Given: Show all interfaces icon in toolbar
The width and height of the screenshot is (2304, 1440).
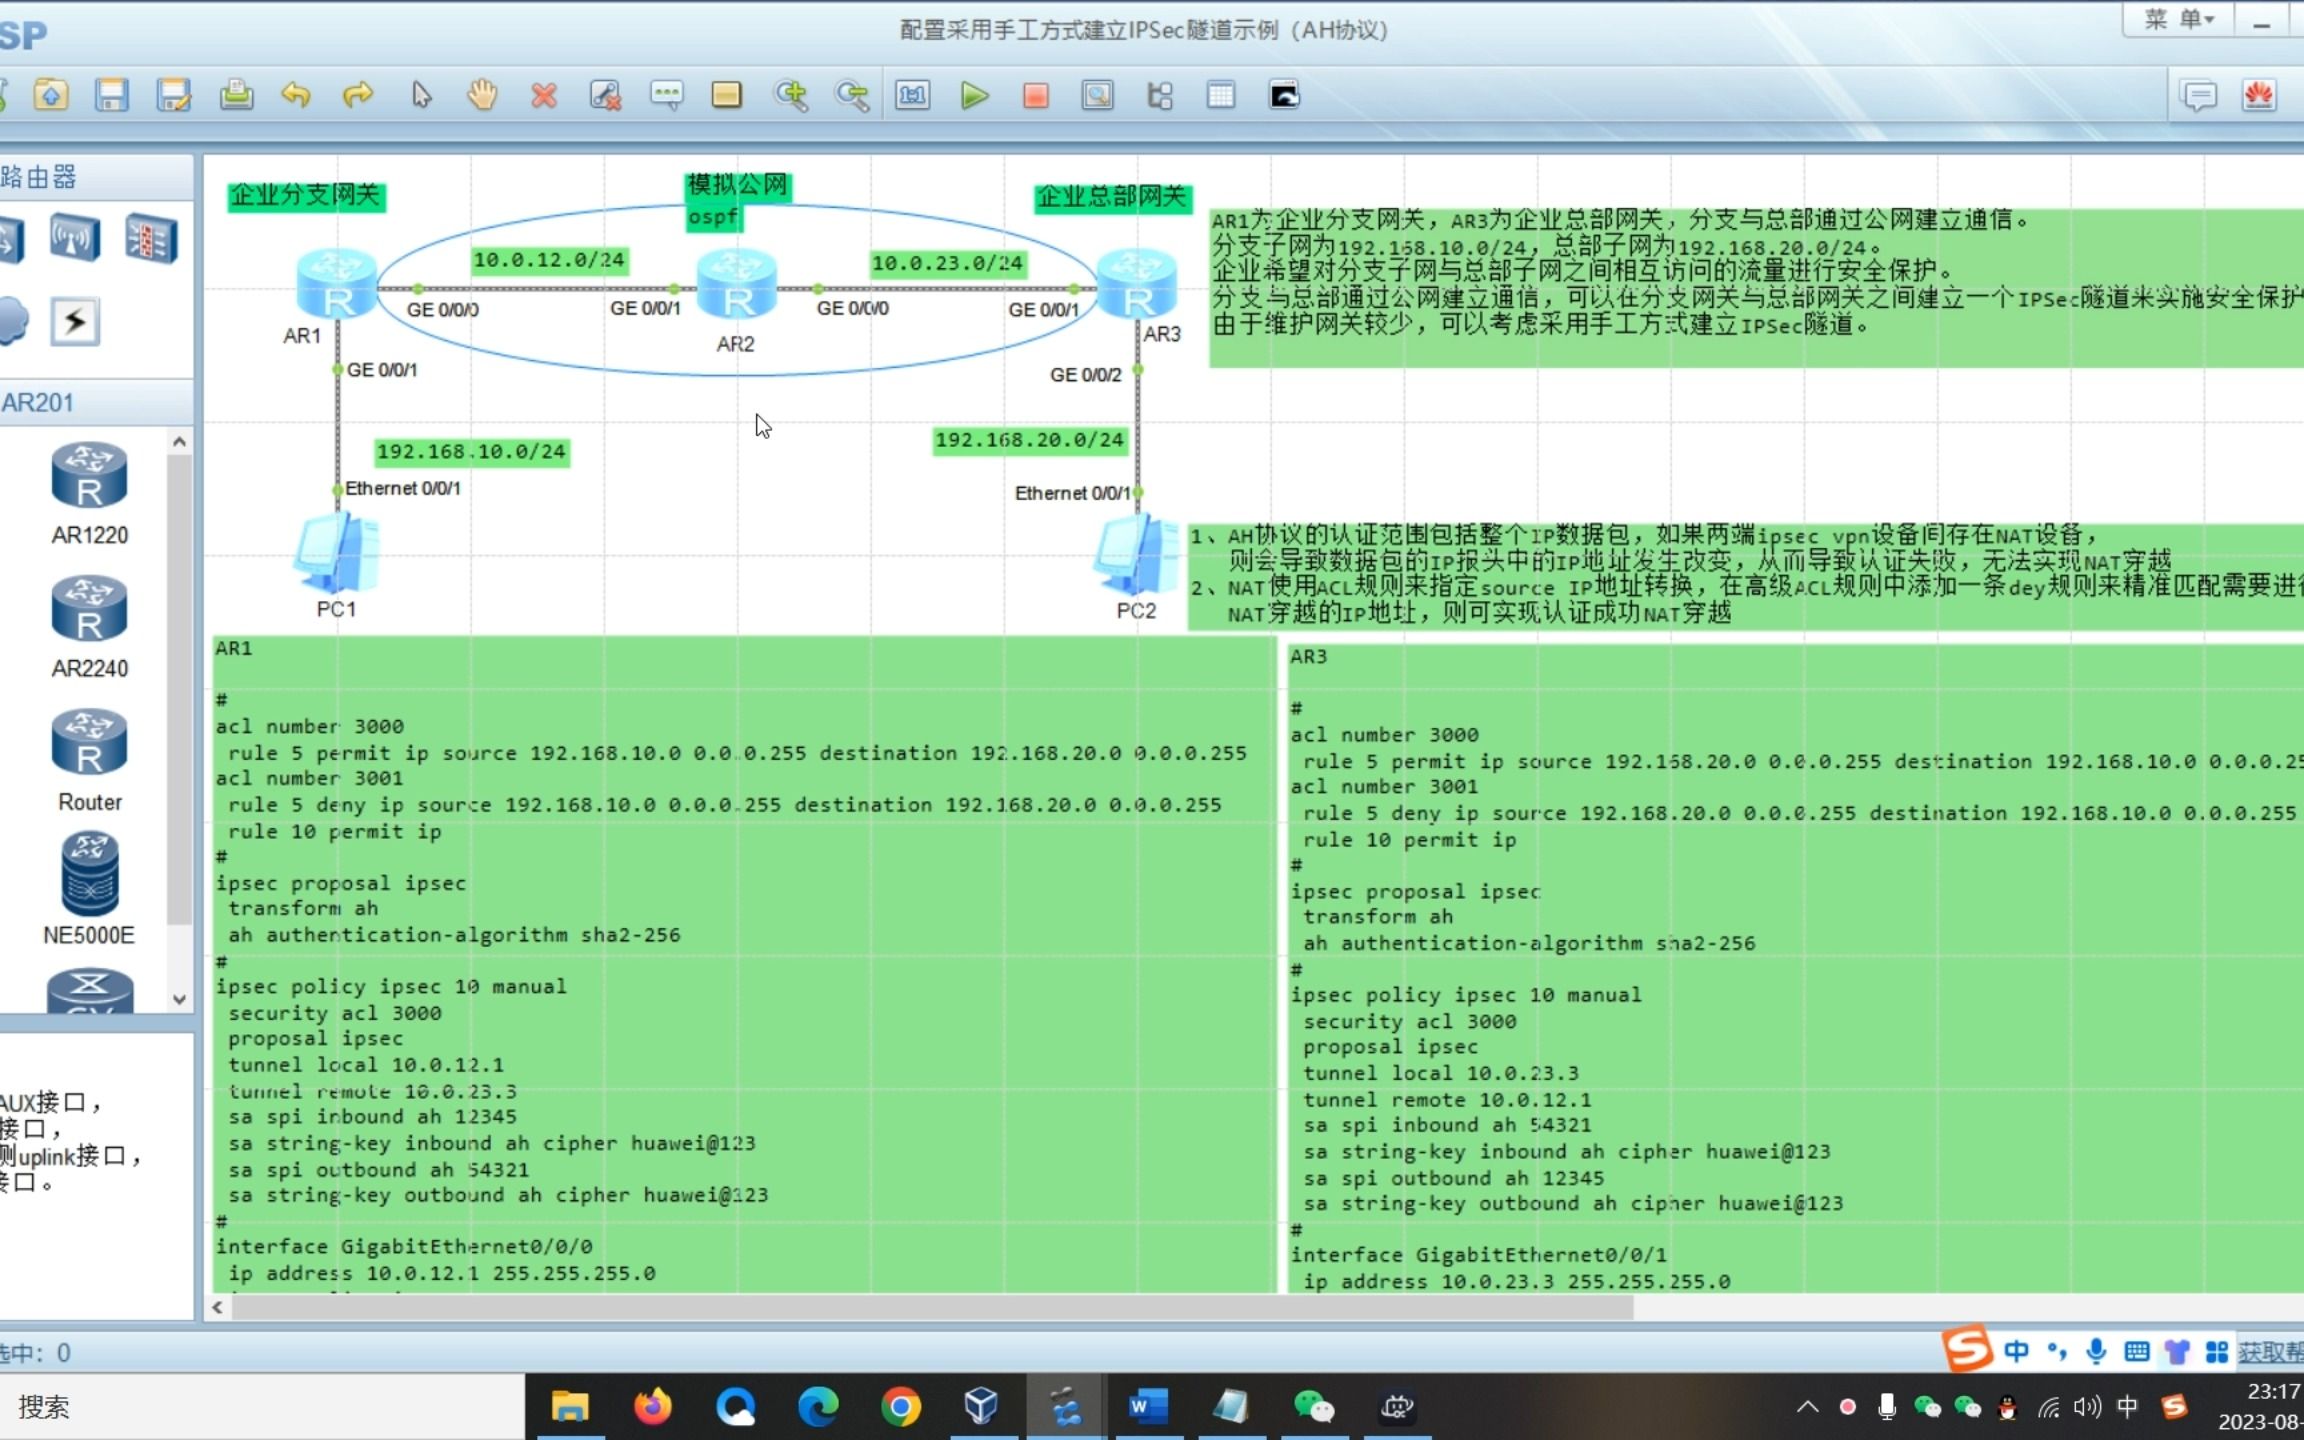Looking at the screenshot, I should [x=1159, y=96].
